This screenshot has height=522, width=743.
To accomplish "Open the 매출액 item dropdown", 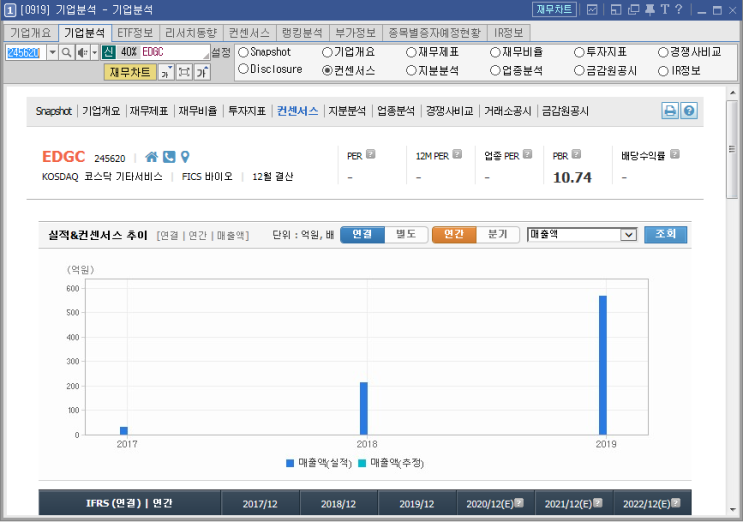I will (628, 234).
